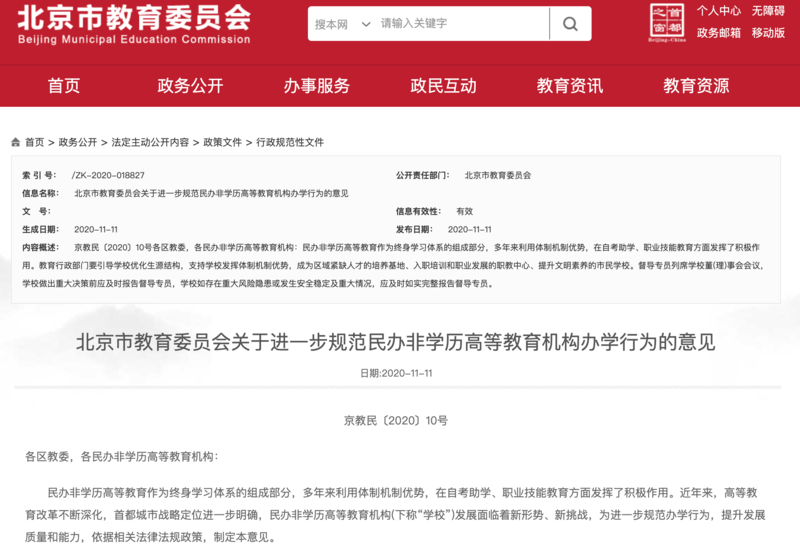Click 法定主动公开内容 breadcrumb link
The height and width of the screenshot is (559, 800).
coord(150,142)
